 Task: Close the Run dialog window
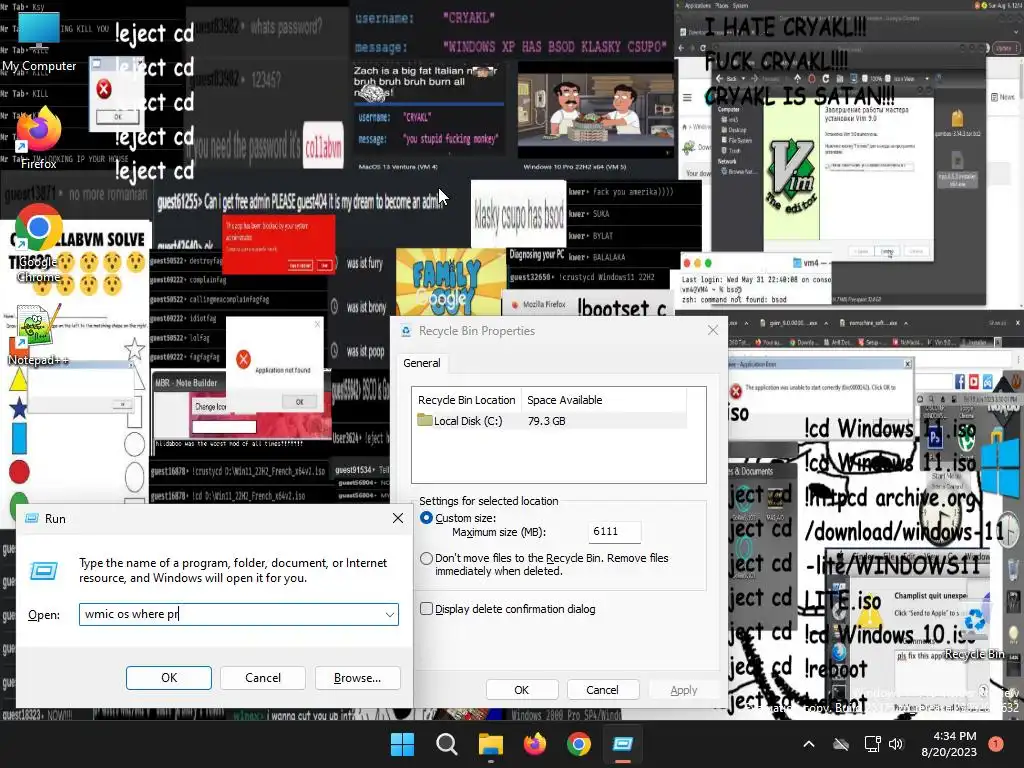(x=398, y=519)
